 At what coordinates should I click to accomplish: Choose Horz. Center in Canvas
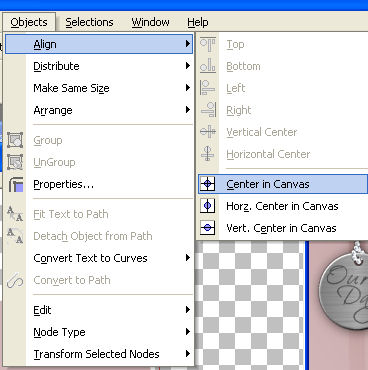tap(283, 206)
